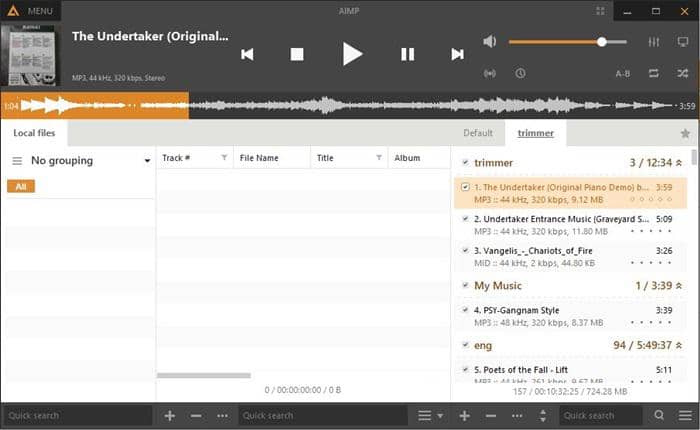Select track 5. Poets of the Fall - Lift

571,373
